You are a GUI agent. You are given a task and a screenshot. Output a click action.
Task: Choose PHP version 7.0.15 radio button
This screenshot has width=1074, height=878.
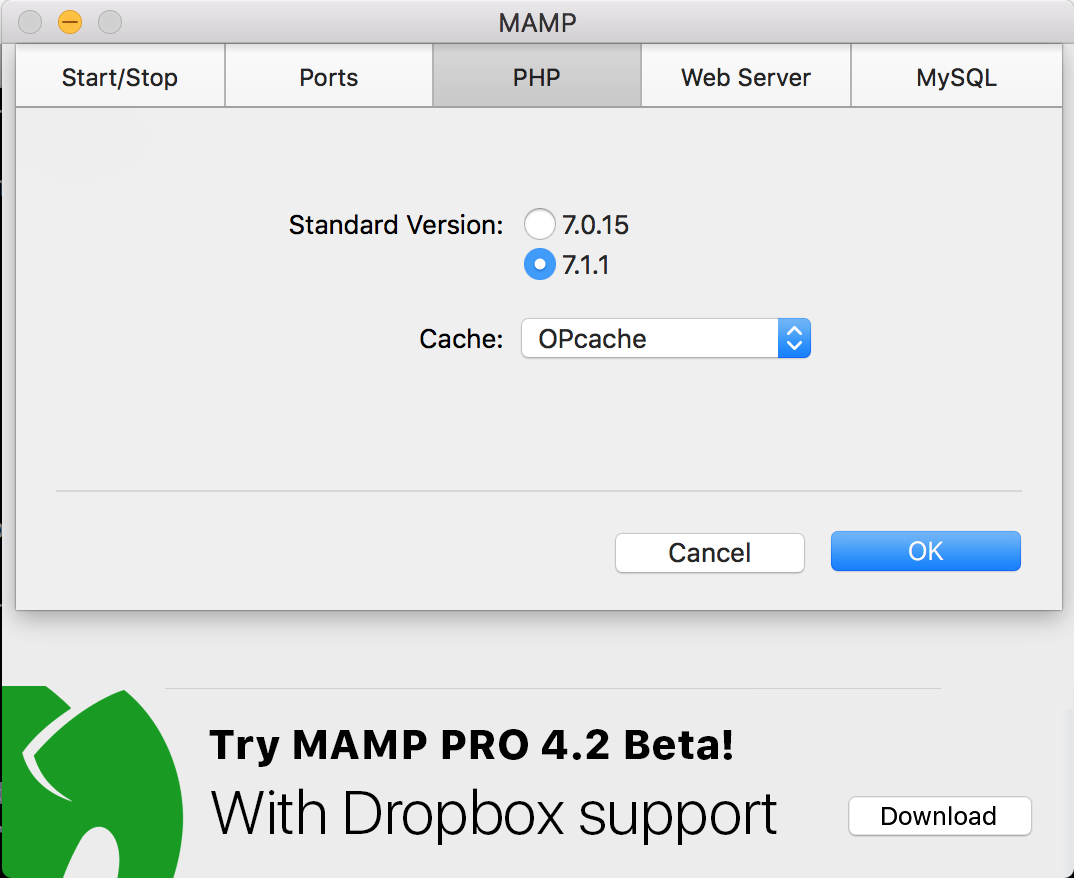[x=540, y=224]
